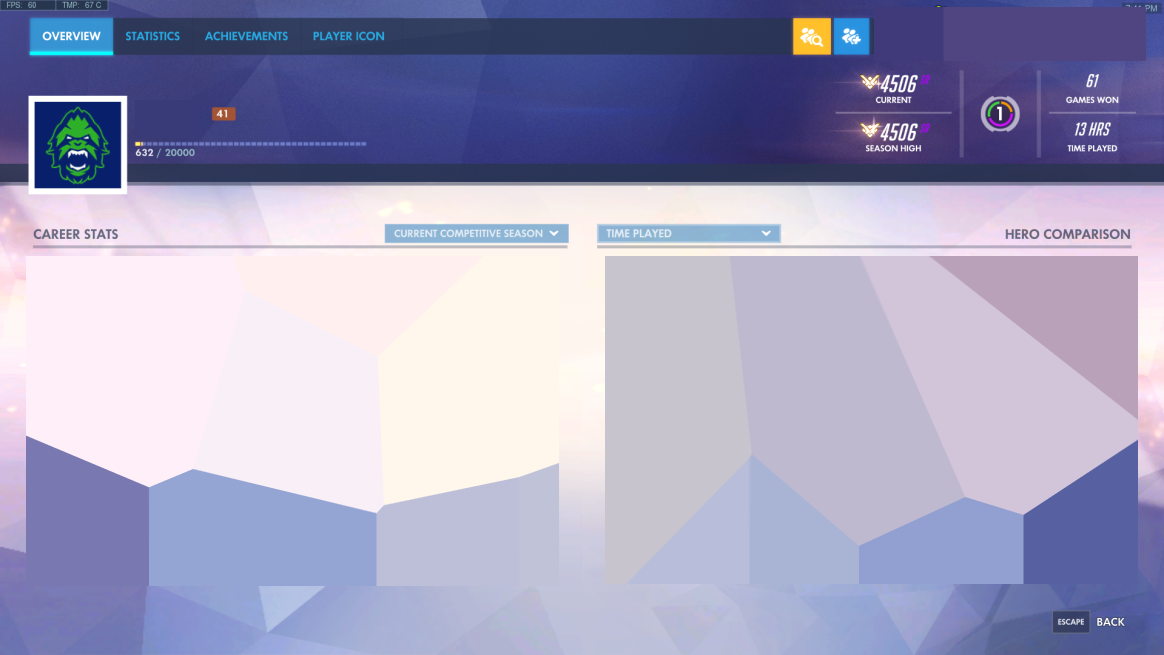
Task: Click the current rating rank emblem
Action: tap(869, 82)
